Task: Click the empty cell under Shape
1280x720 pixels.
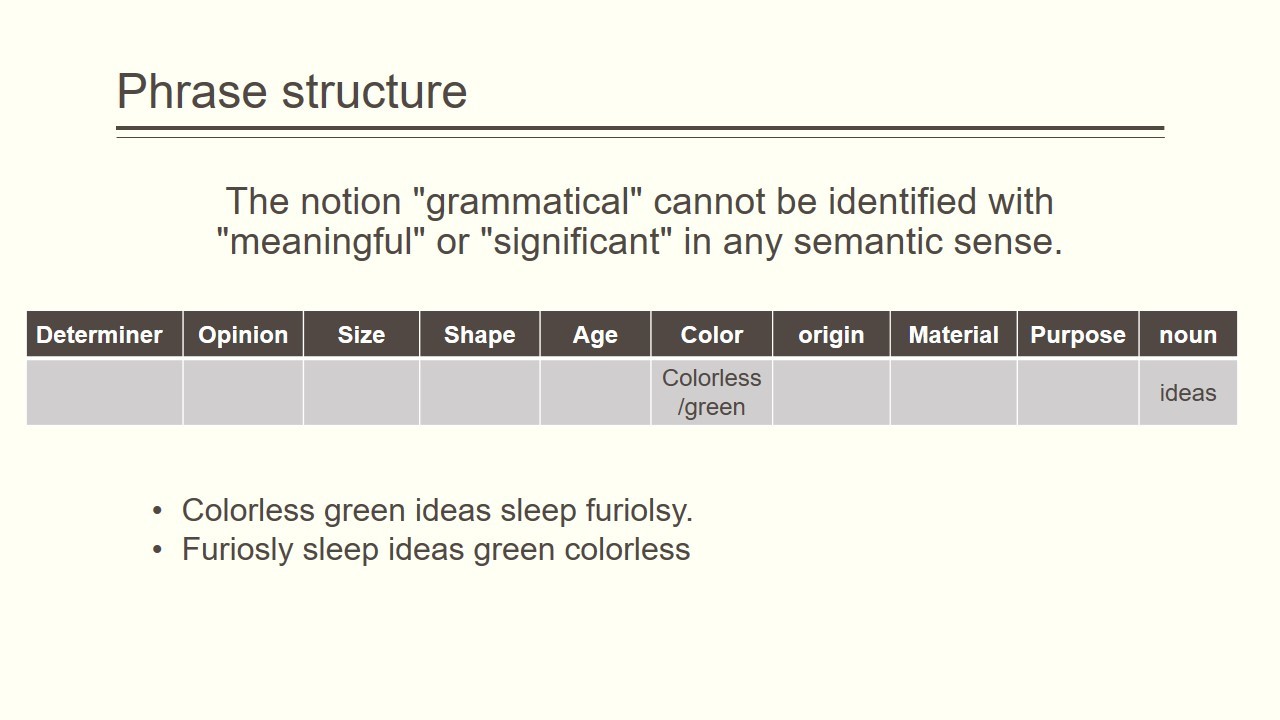Action: [480, 392]
